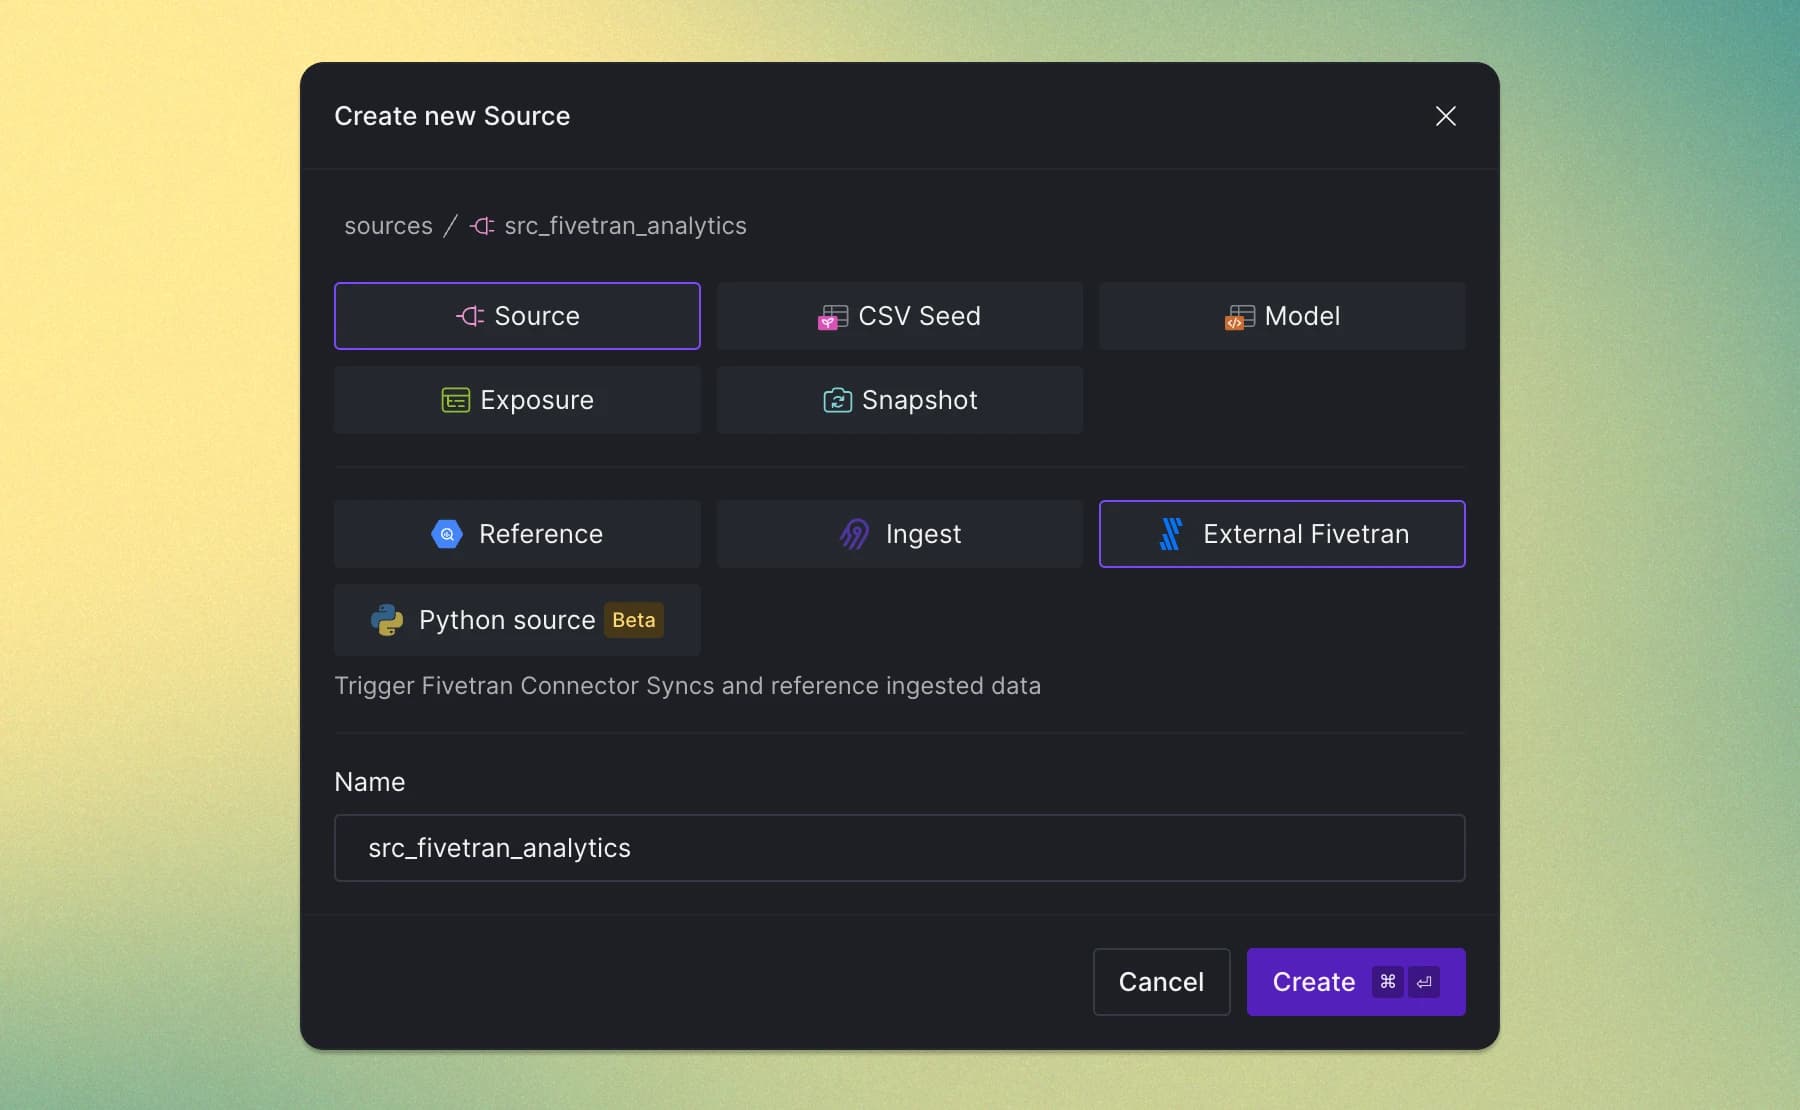Click the blue BigQuery Reference icon
Image resolution: width=1800 pixels, height=1110 pixels.
(447, 534)
